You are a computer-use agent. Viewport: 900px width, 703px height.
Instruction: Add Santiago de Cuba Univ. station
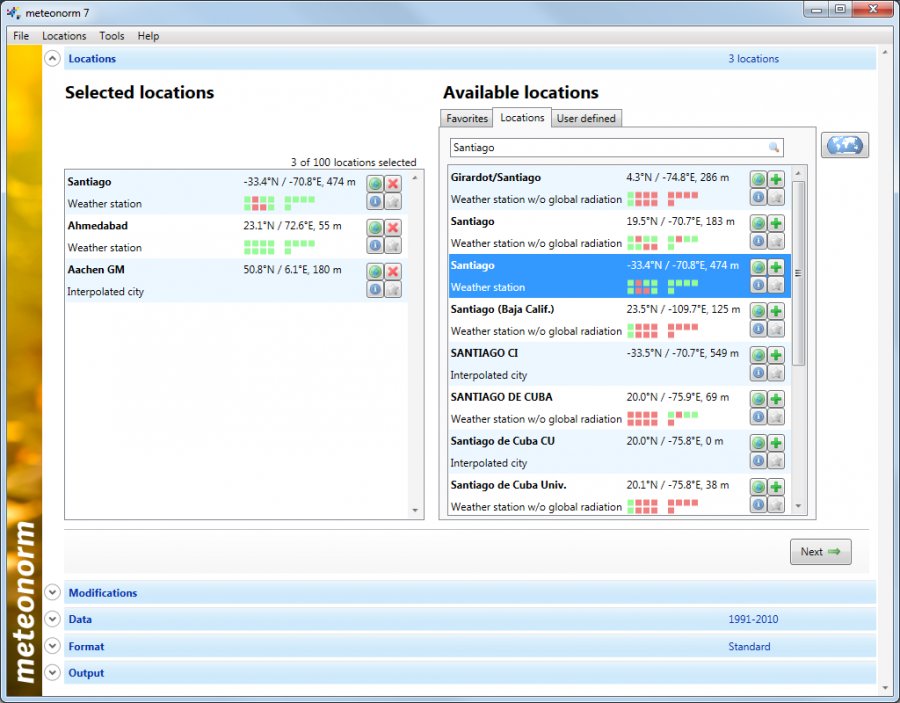pyautogui.click(x=776, y=487)
